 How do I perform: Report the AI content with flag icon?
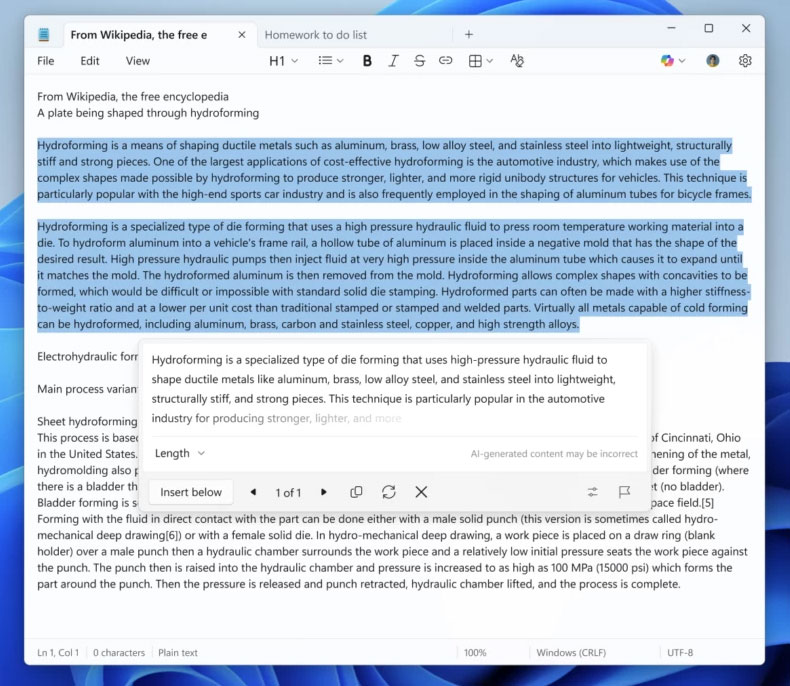point(624,492)
